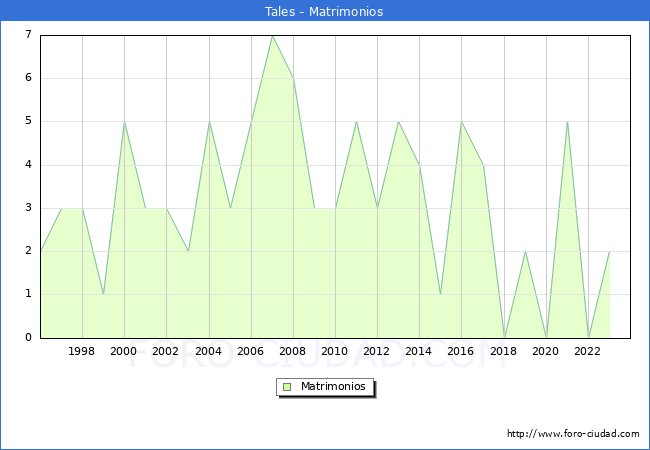
Task: Click the x-axis label 2002
Action: (165, 351)
